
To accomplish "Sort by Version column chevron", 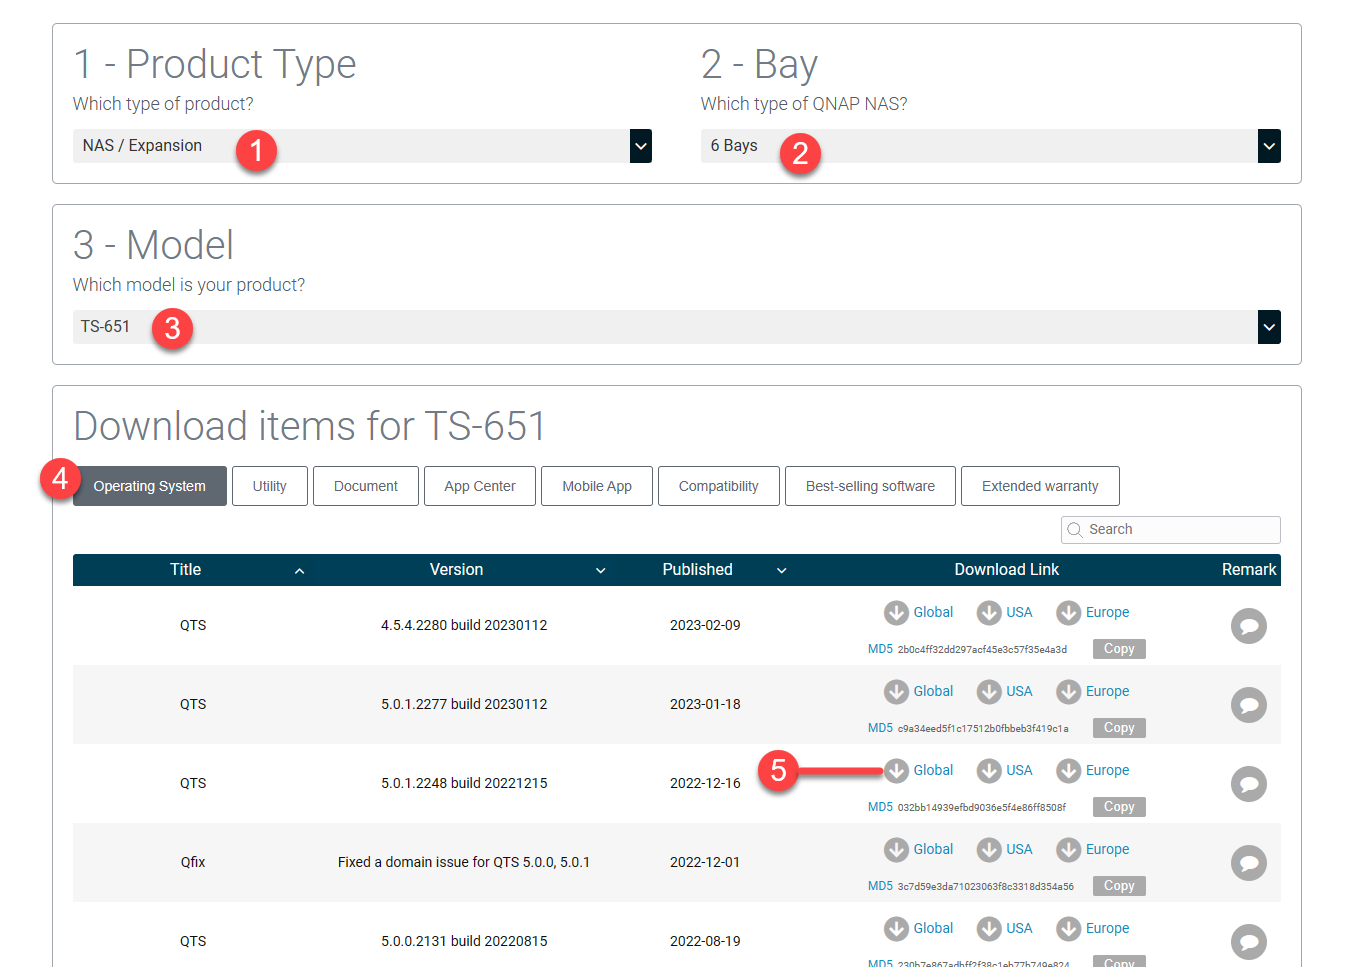I will [x=600, y=571].
